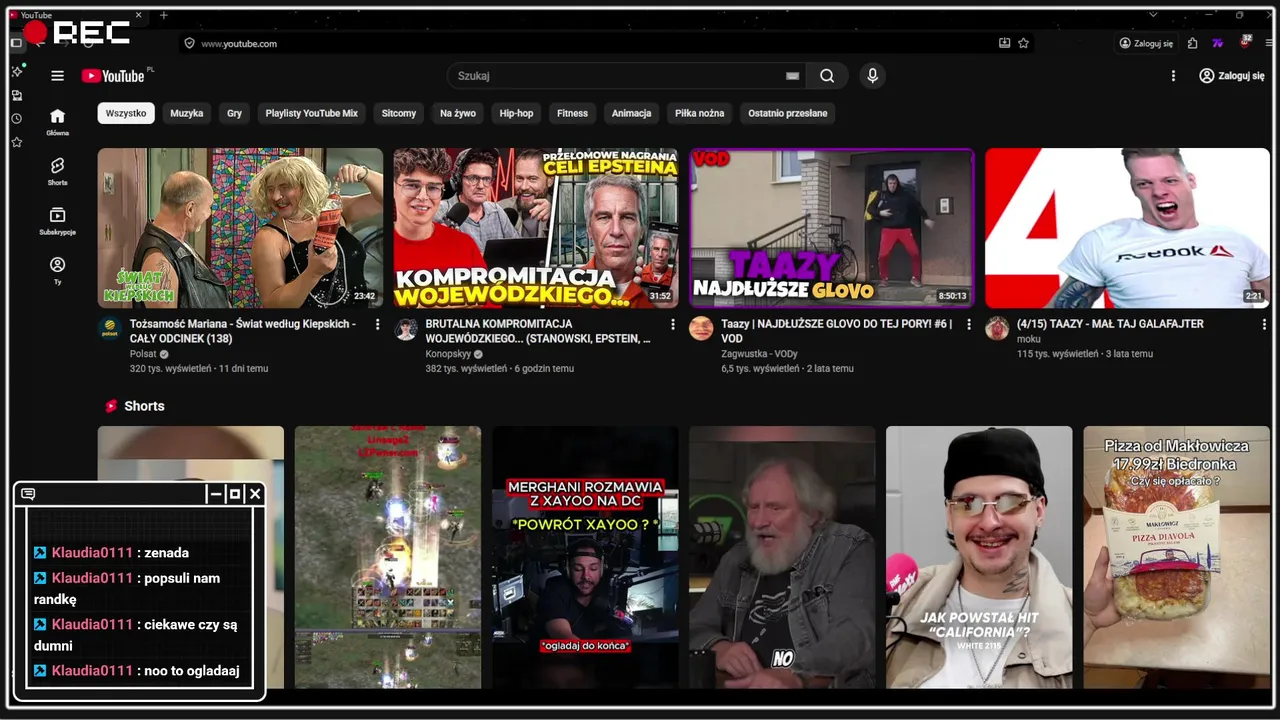Select the Ostatnio przesłane filter chip
Image resolution: width=1280 pixels, height=720 pixels.
pos(788,113)
